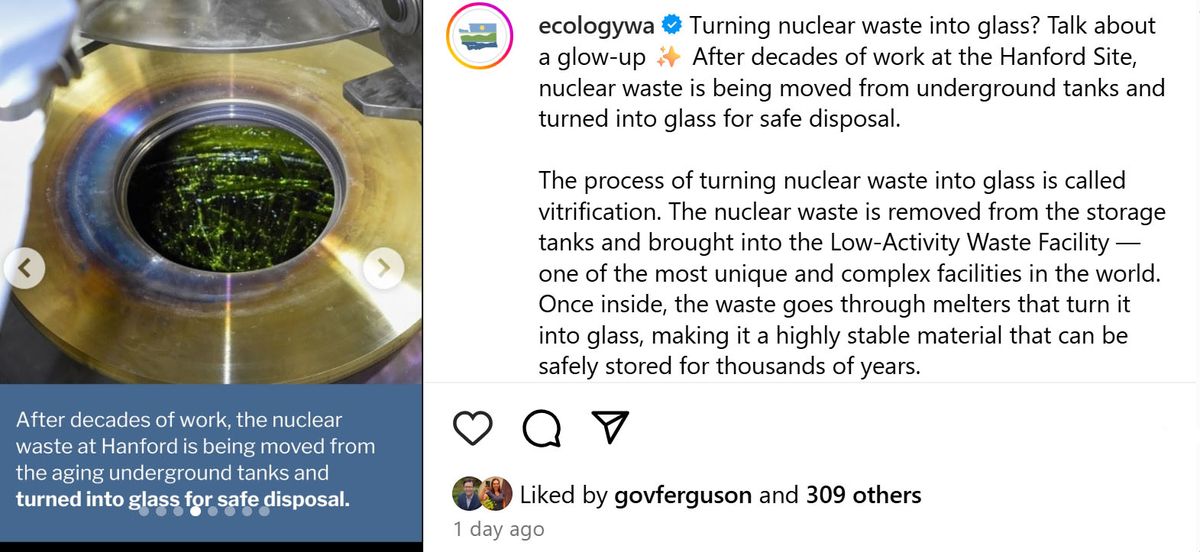Go to the next carousel image
This screenshot has height=552, width=1200.
click(385, 266)
